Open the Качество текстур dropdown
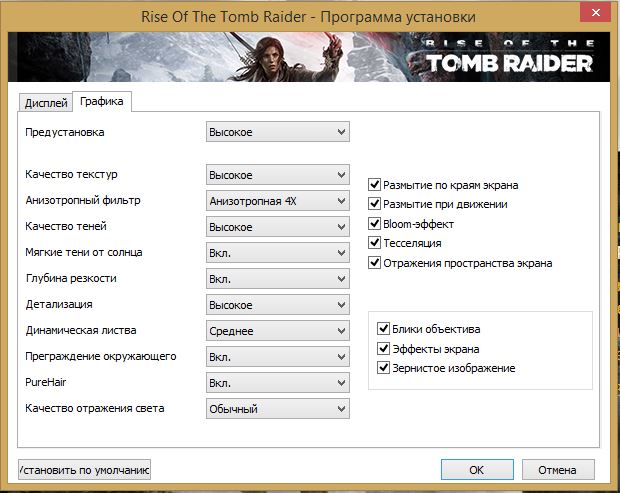 coord(278,175)
